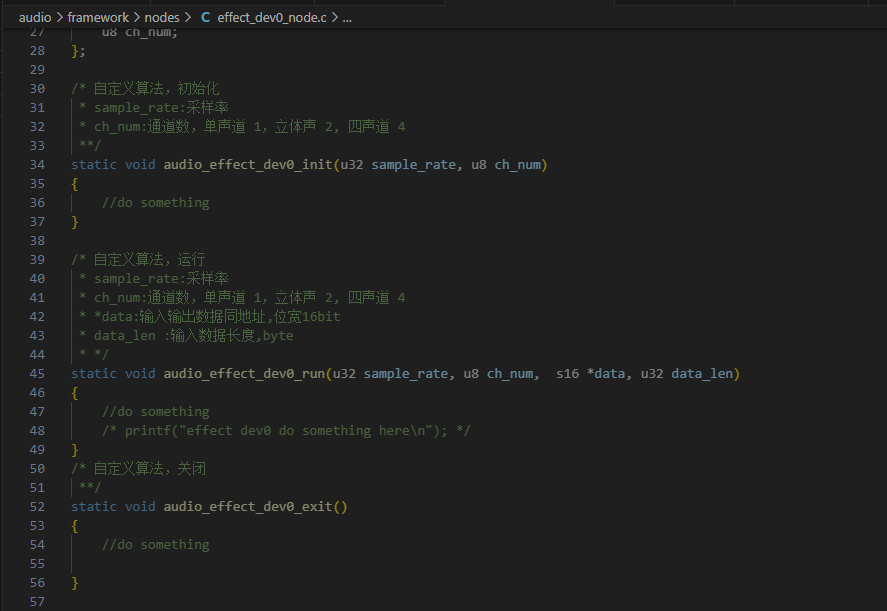Click the data_len parameter on line 45

pos(702,373)
